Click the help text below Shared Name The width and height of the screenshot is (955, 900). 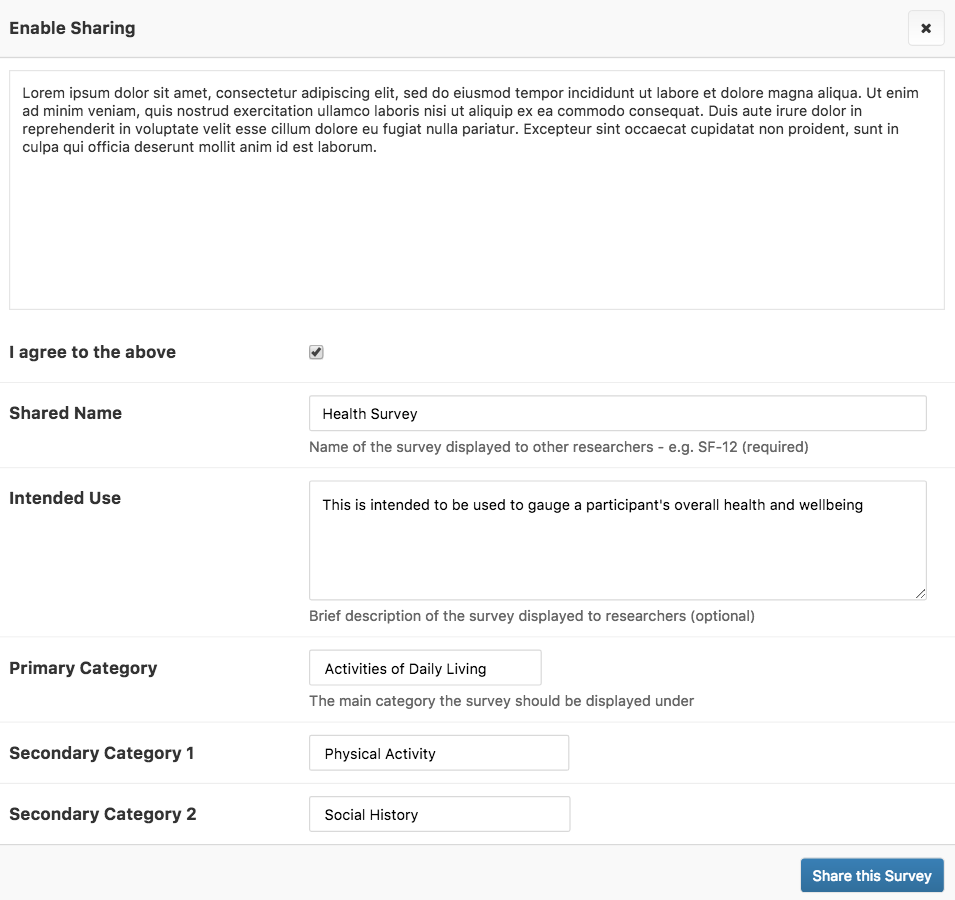point(558,447)
